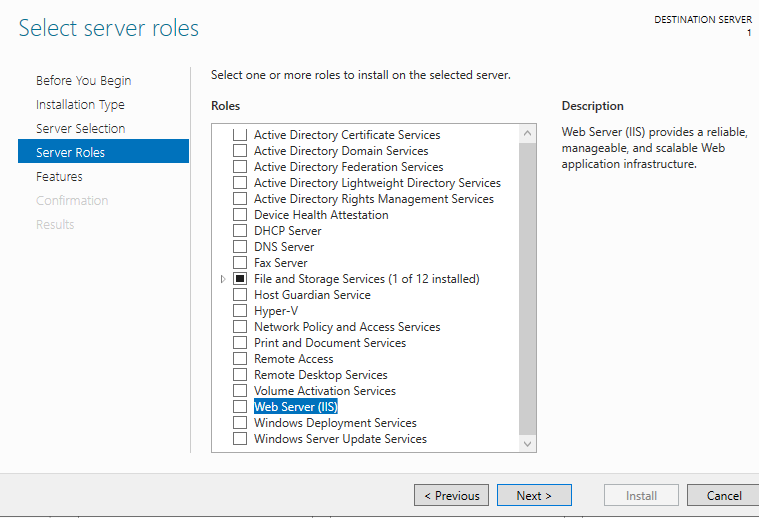The image size is (759, 518).
Task: Click the roles list scroll down arrow
Action: pyautogui.click(x=528, y=443)
